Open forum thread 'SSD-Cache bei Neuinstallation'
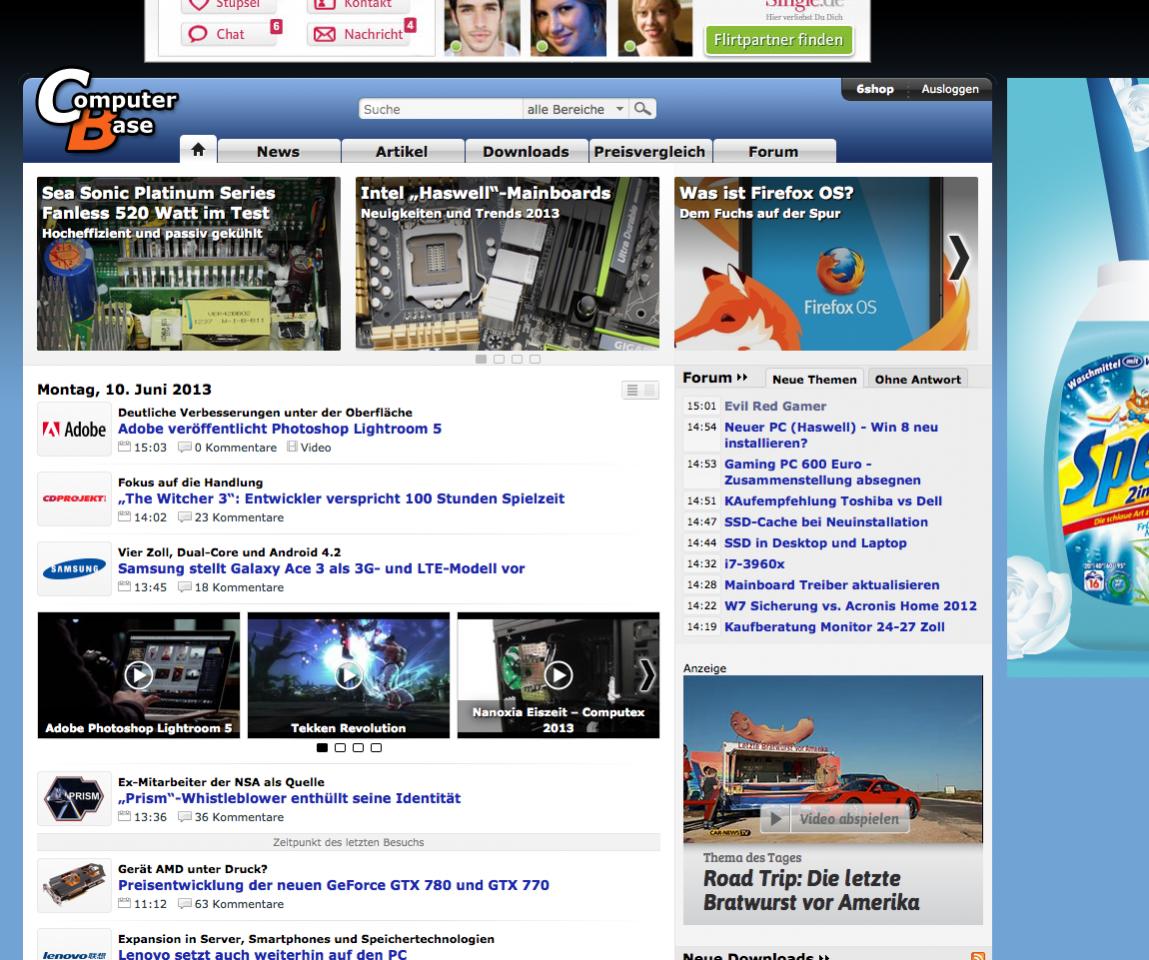The width and height of the screenshot is (1149, 960). coord(826,522)
